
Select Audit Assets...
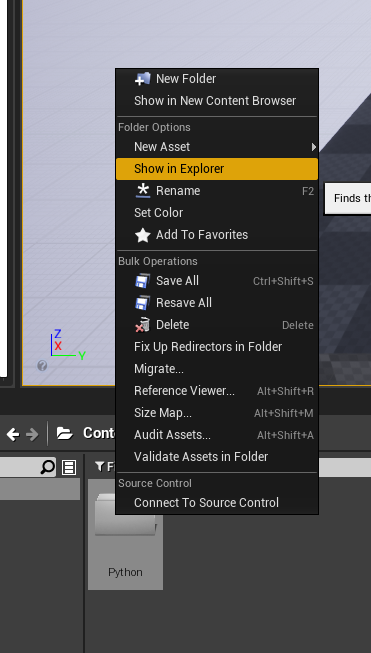217,435
